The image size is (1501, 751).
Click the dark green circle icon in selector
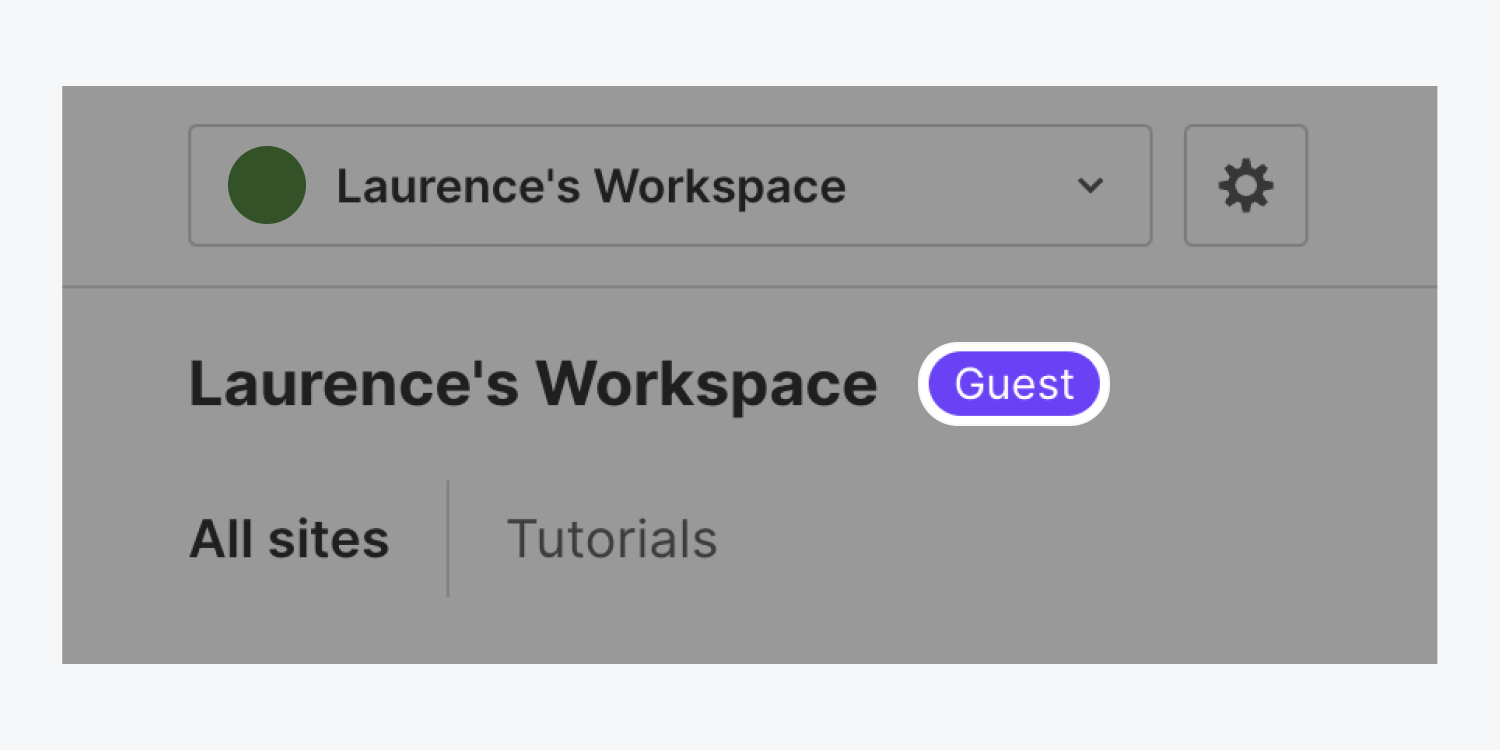point(266,185)
